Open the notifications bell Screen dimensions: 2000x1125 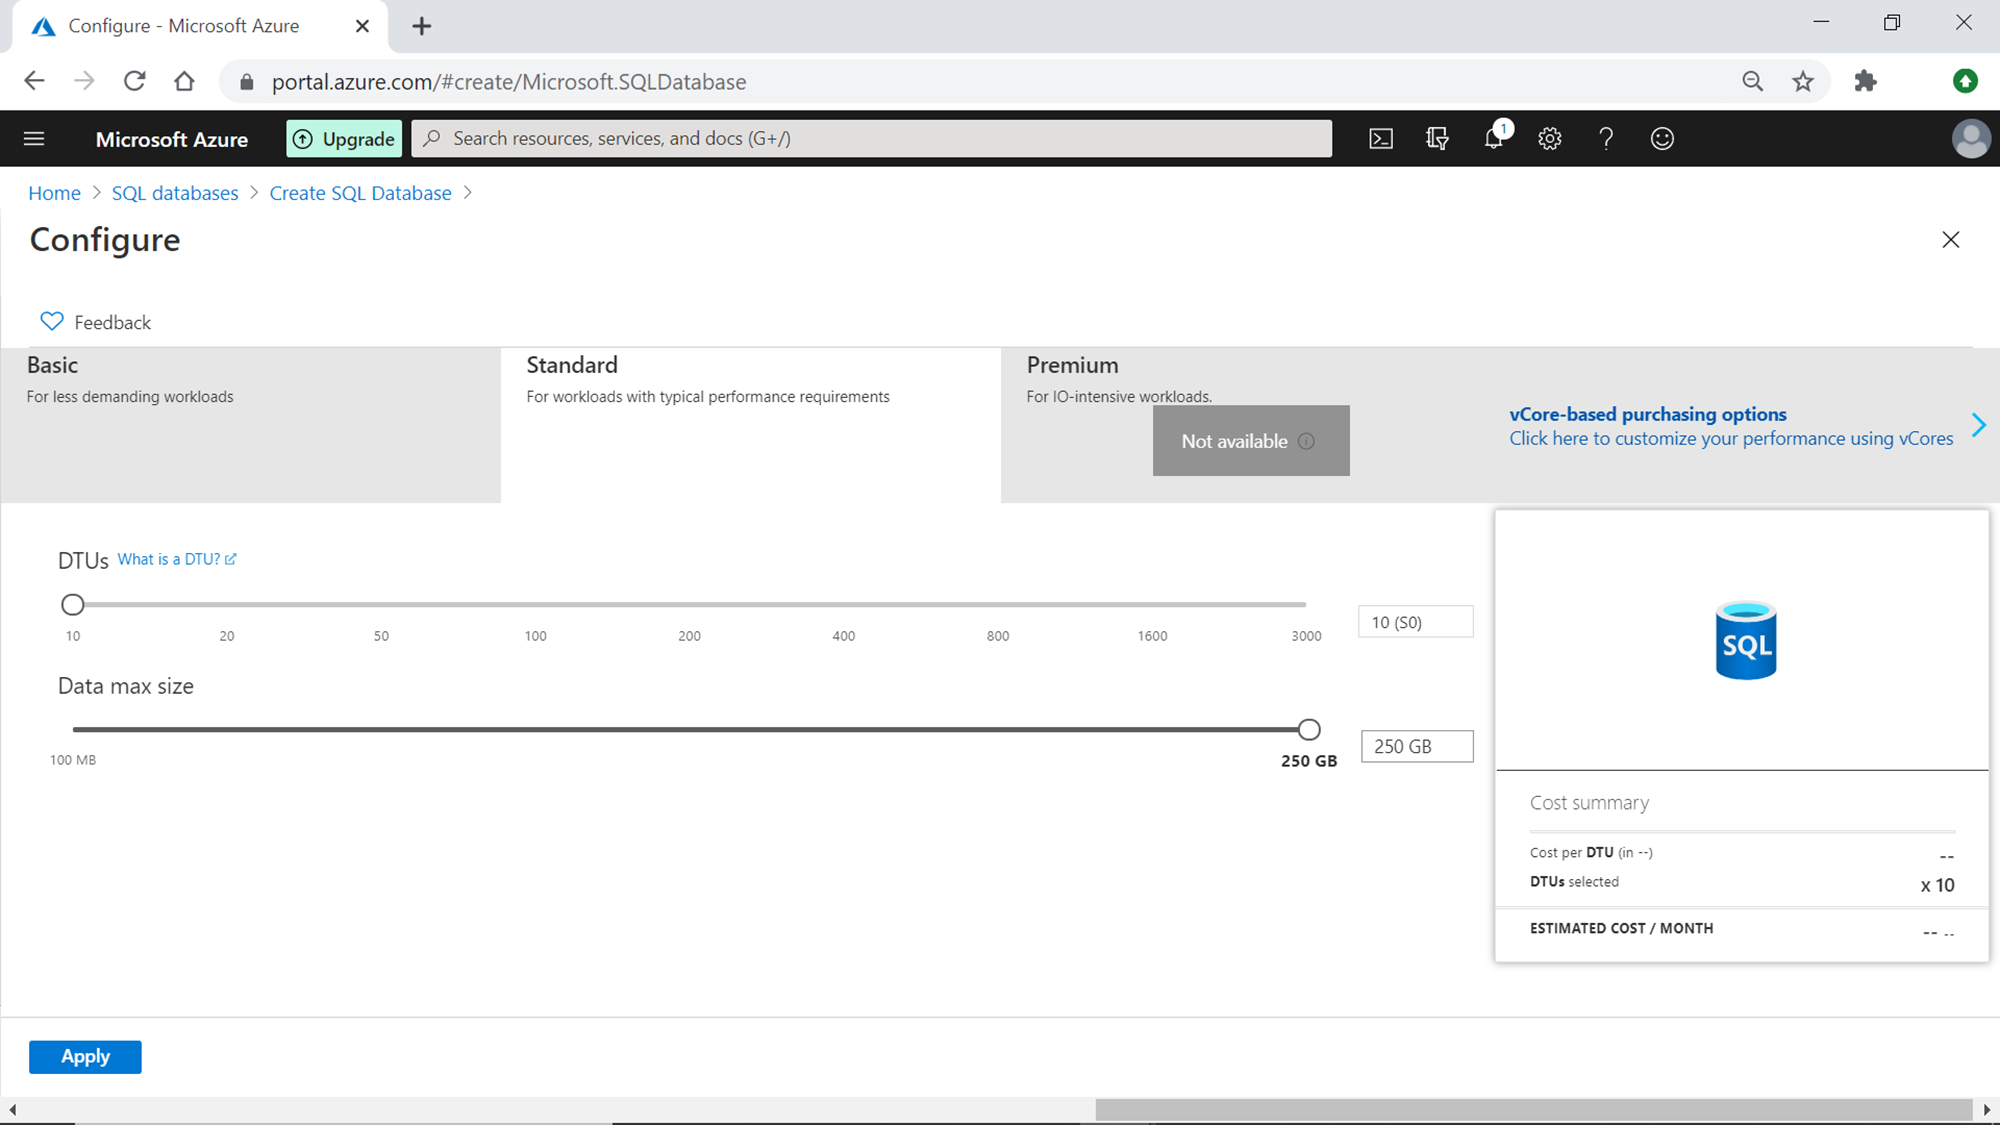pyautogui.click(x=1494, y=139)
